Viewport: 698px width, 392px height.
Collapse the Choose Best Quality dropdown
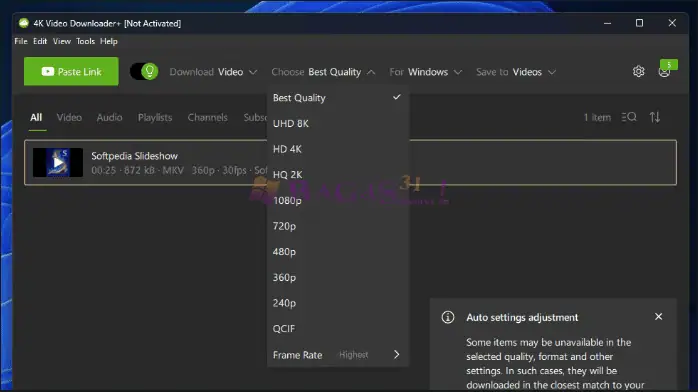point(323,72)
